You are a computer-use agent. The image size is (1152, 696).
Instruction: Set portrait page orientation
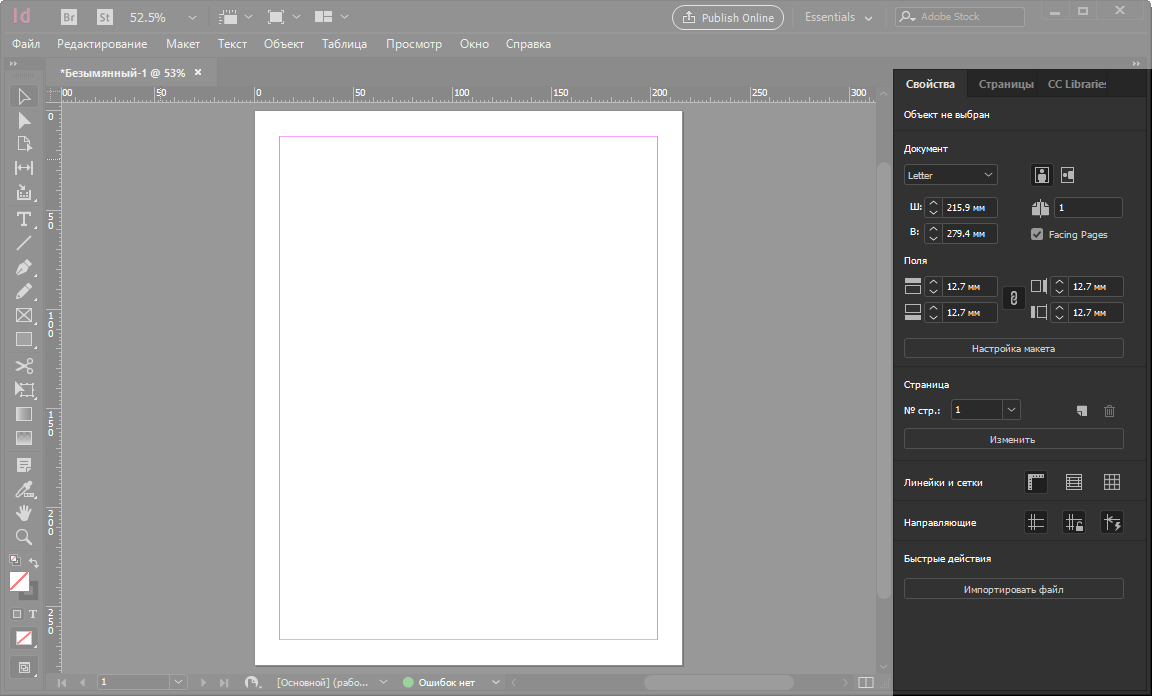pyautogui.click(x=1042, y=175)
